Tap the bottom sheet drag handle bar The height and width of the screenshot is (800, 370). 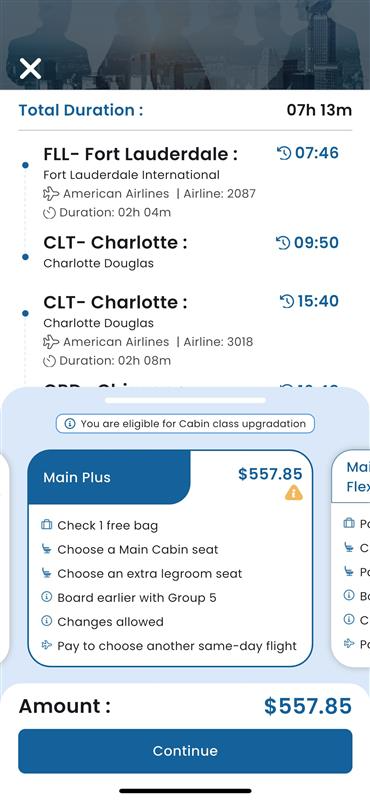coord(185,401)
